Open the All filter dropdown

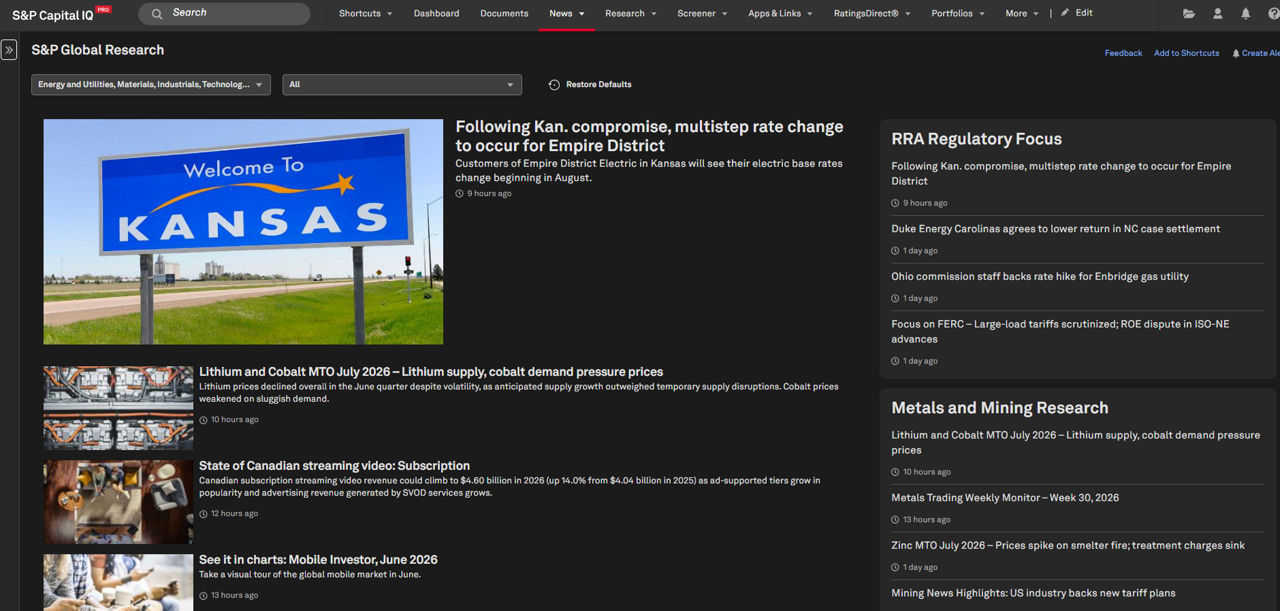[x=402, y=85]
